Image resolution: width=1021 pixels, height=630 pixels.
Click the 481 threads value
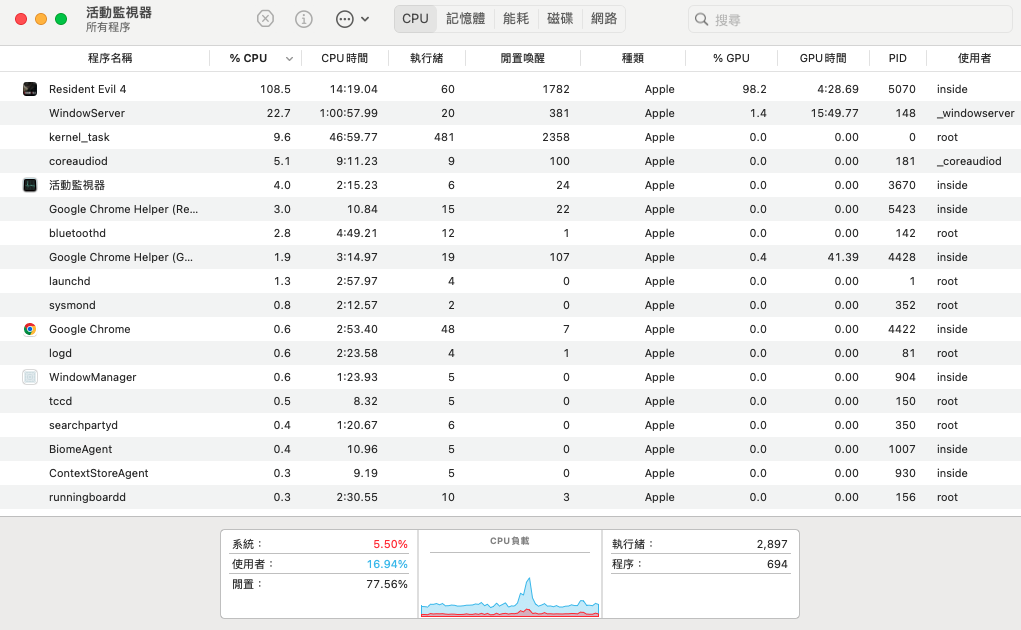[444, 137]
